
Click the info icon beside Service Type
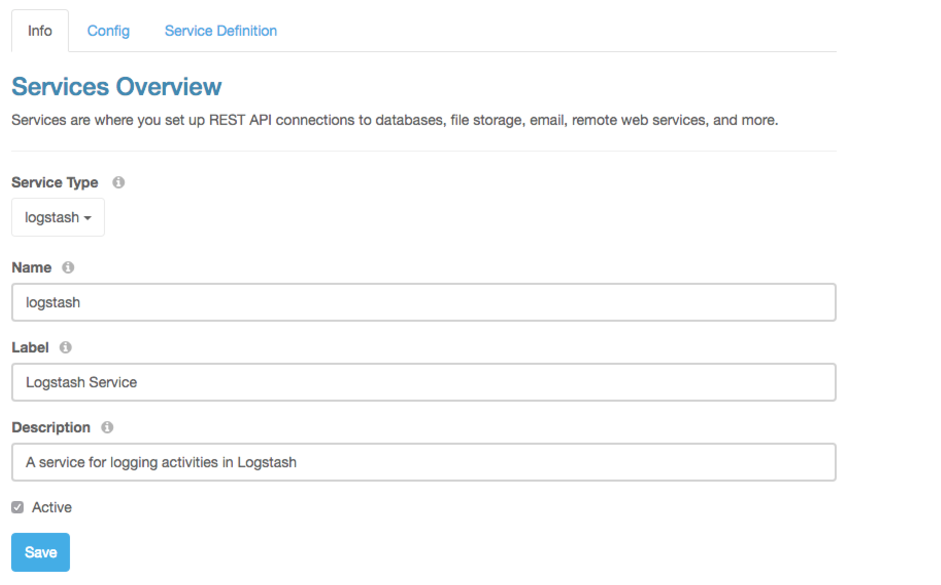coord(117,182)
